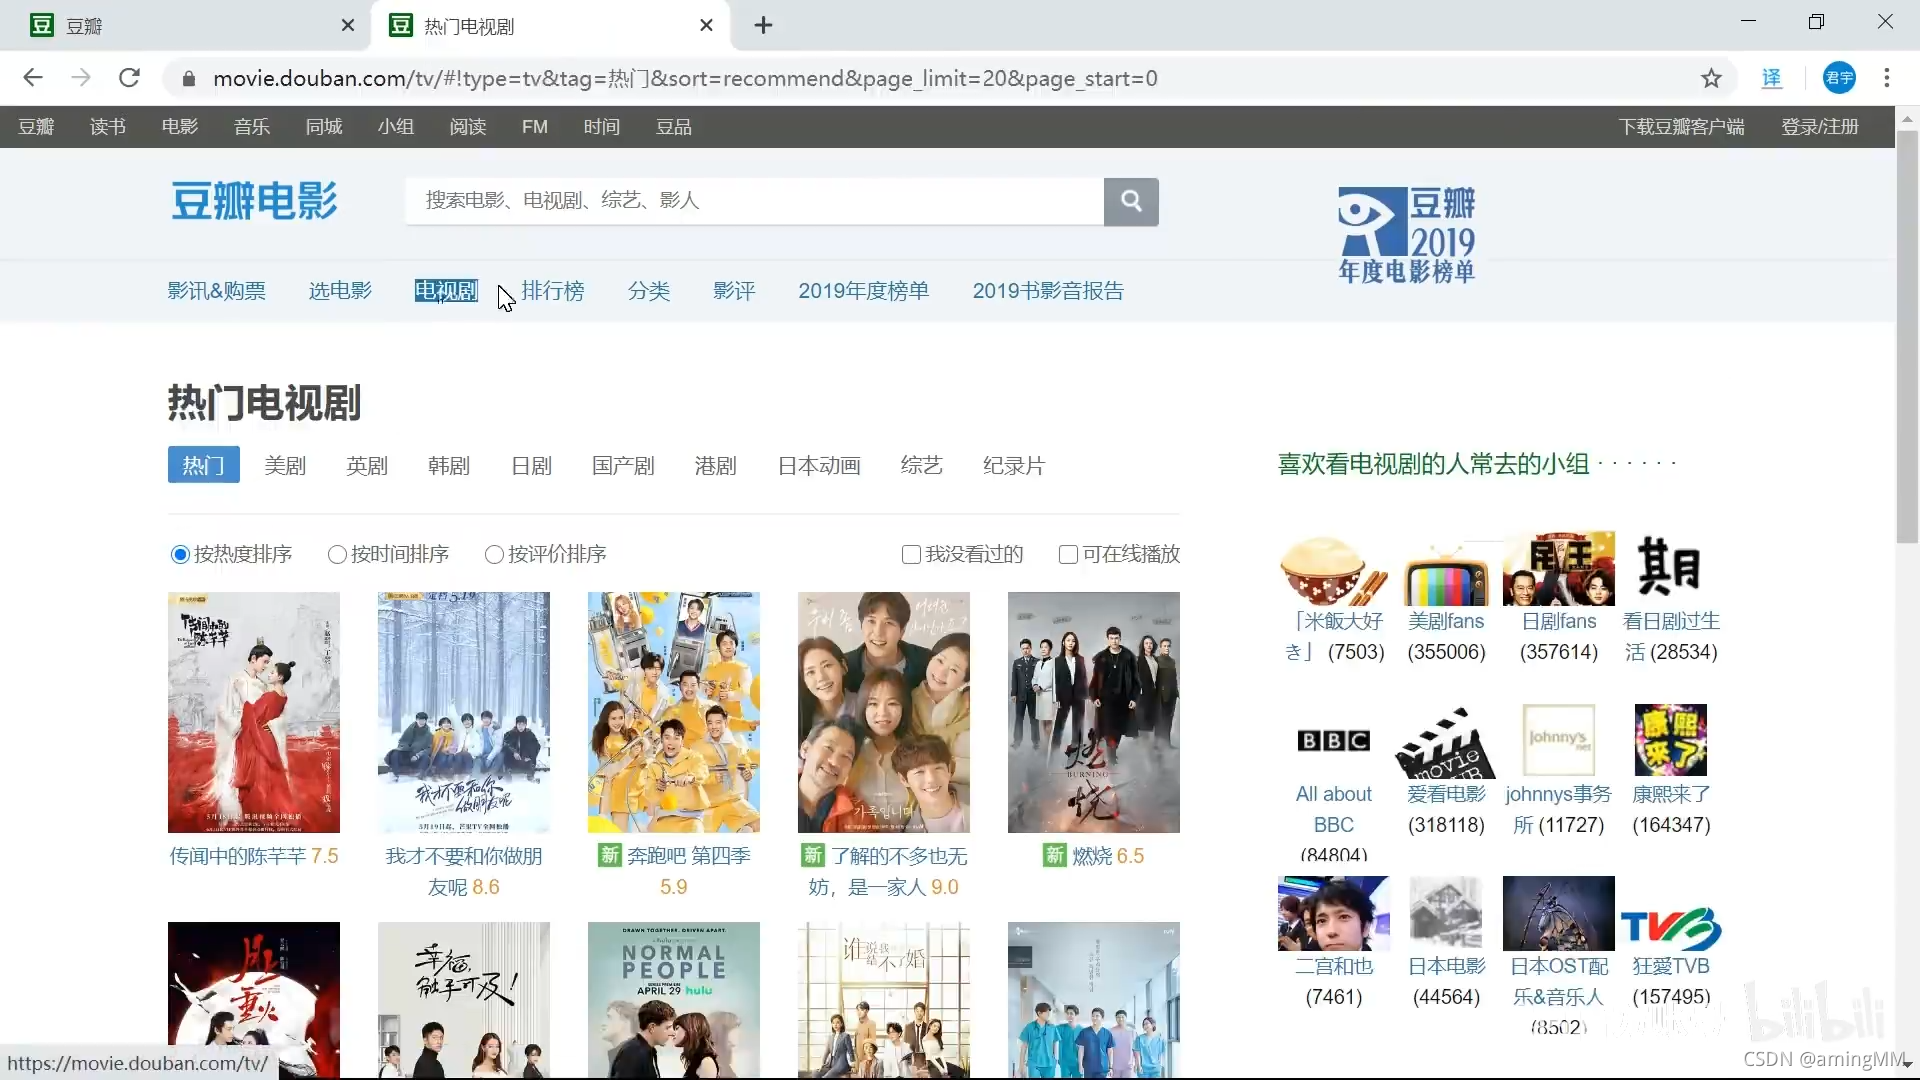1920x1080 pixels.
Task: Select sort by rating radio button
Action: [494, 554]
